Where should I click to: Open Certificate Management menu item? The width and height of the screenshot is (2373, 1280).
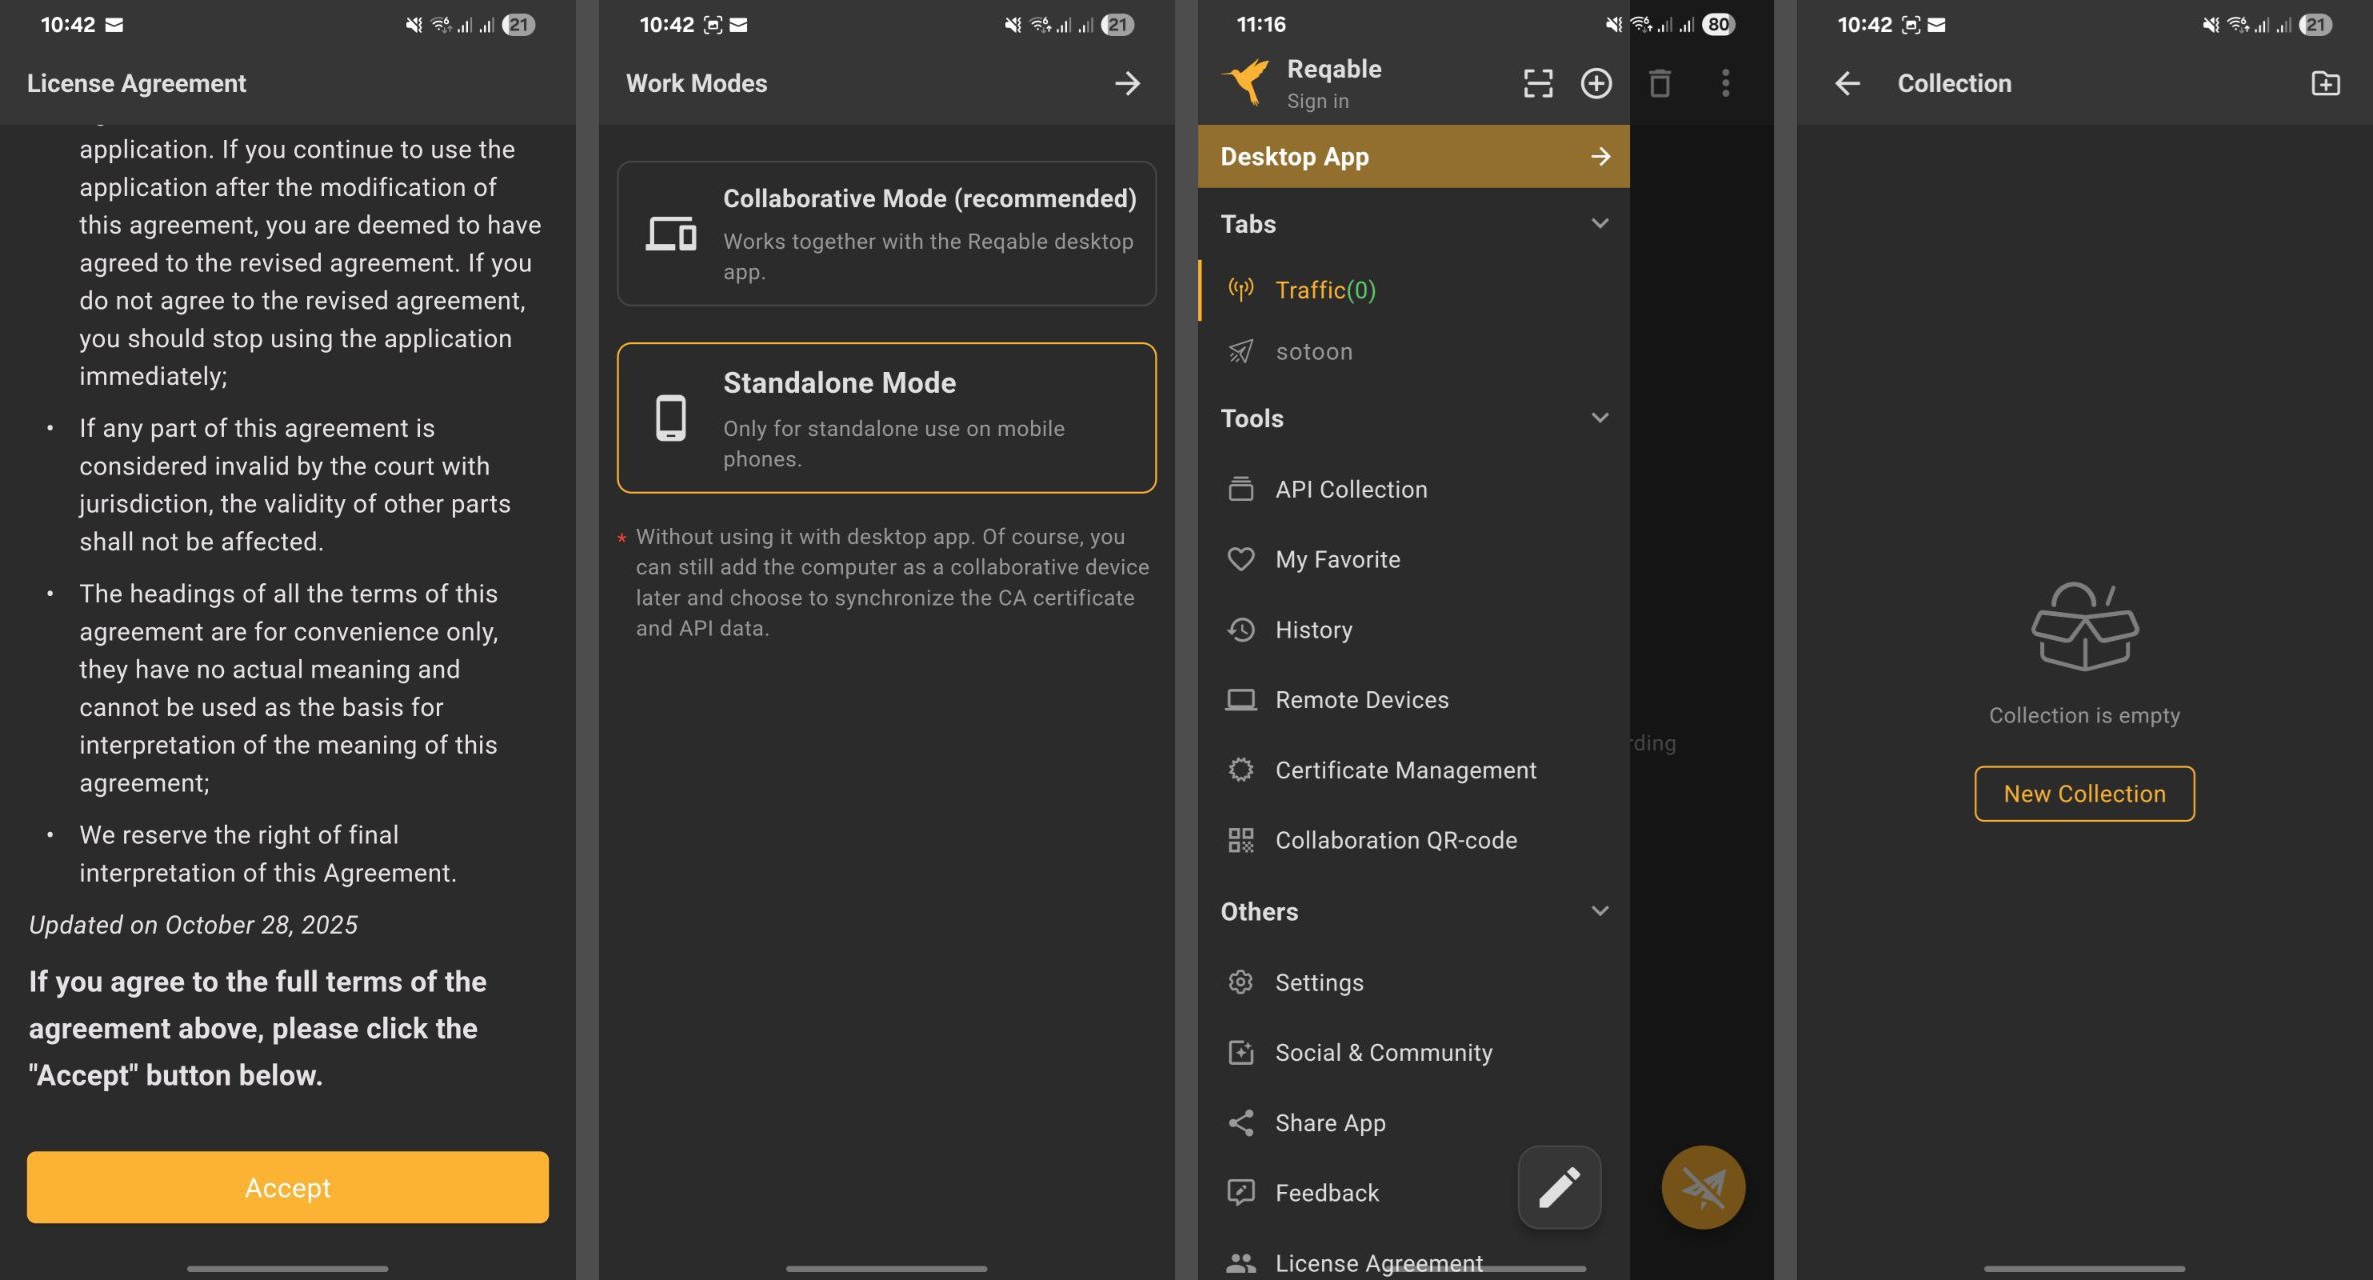pyautogui.click(x=1405, y=770)
